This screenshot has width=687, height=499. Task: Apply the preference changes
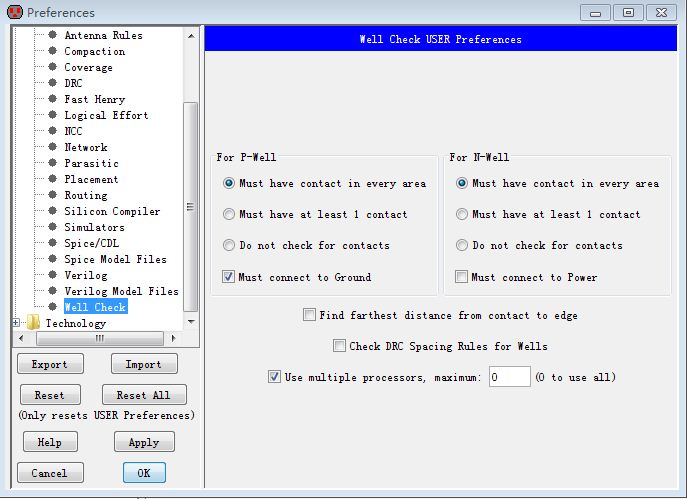(x=144, y=442)
